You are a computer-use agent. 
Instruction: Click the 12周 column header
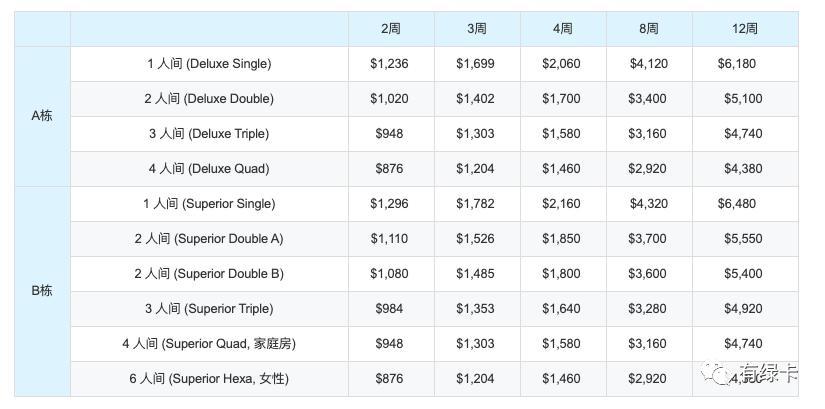[745, 29]
